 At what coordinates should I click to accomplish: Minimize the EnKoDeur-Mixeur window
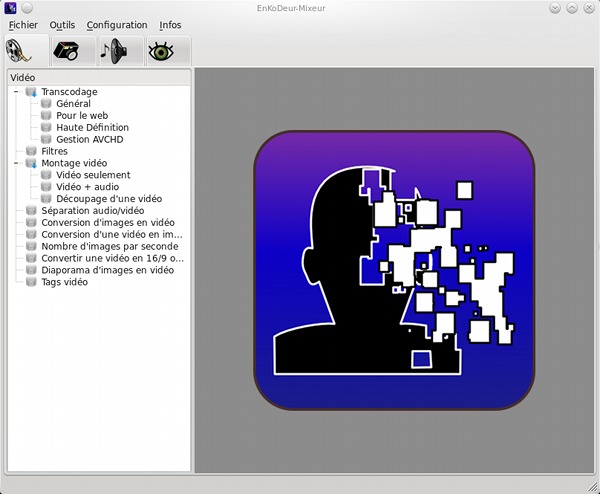coord(555,8)
